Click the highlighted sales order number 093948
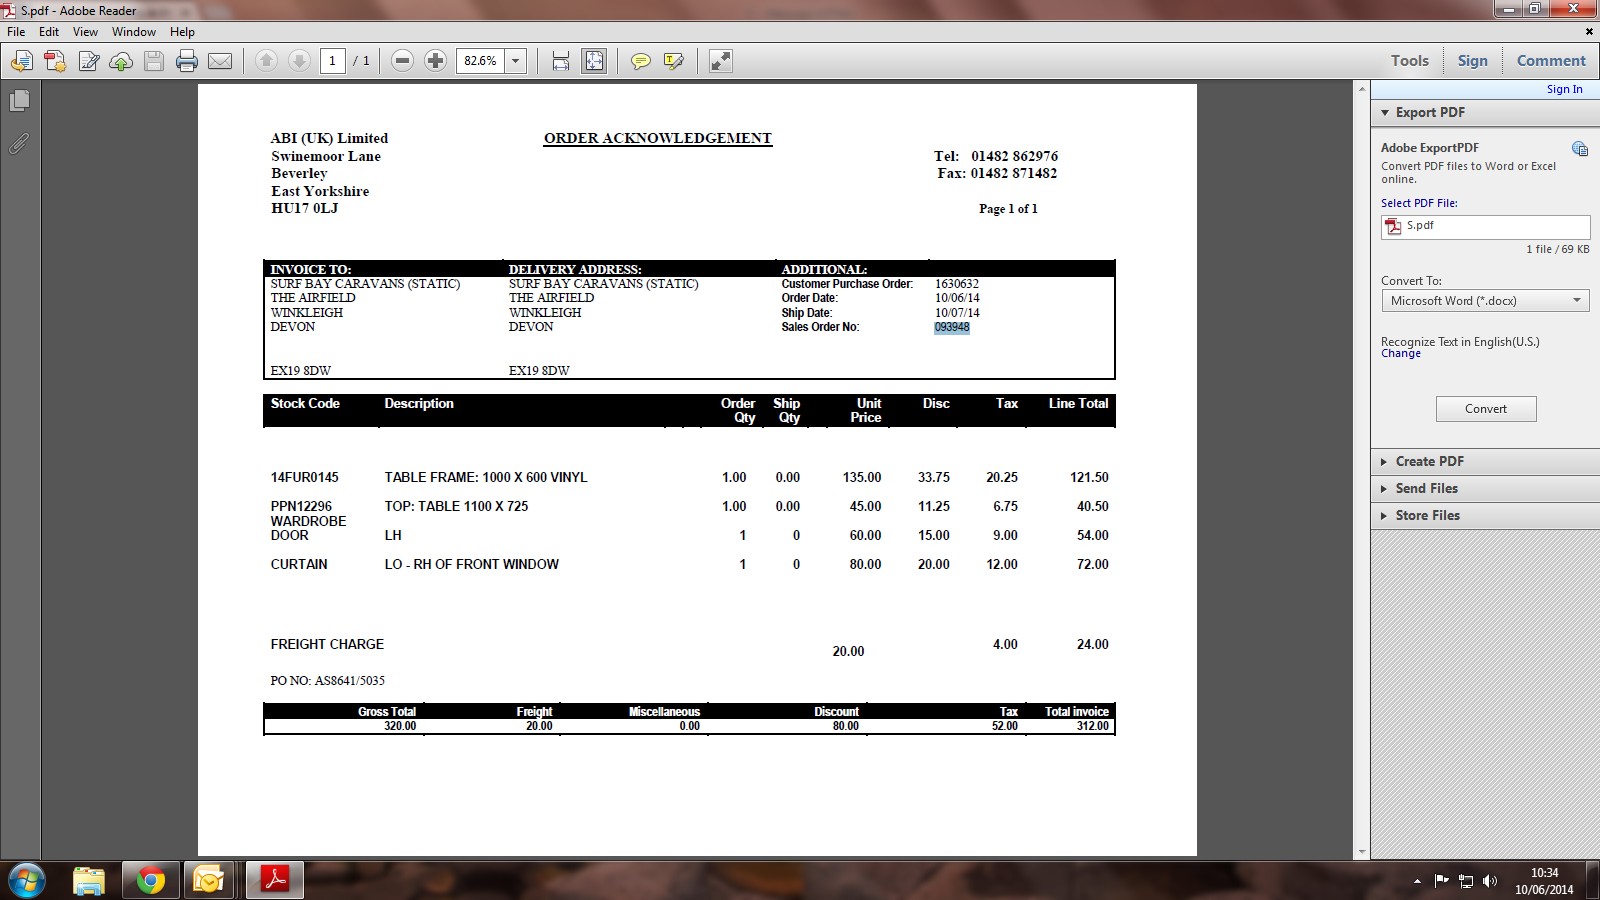The image size is (1600, 900). click(x=952, y=327)
